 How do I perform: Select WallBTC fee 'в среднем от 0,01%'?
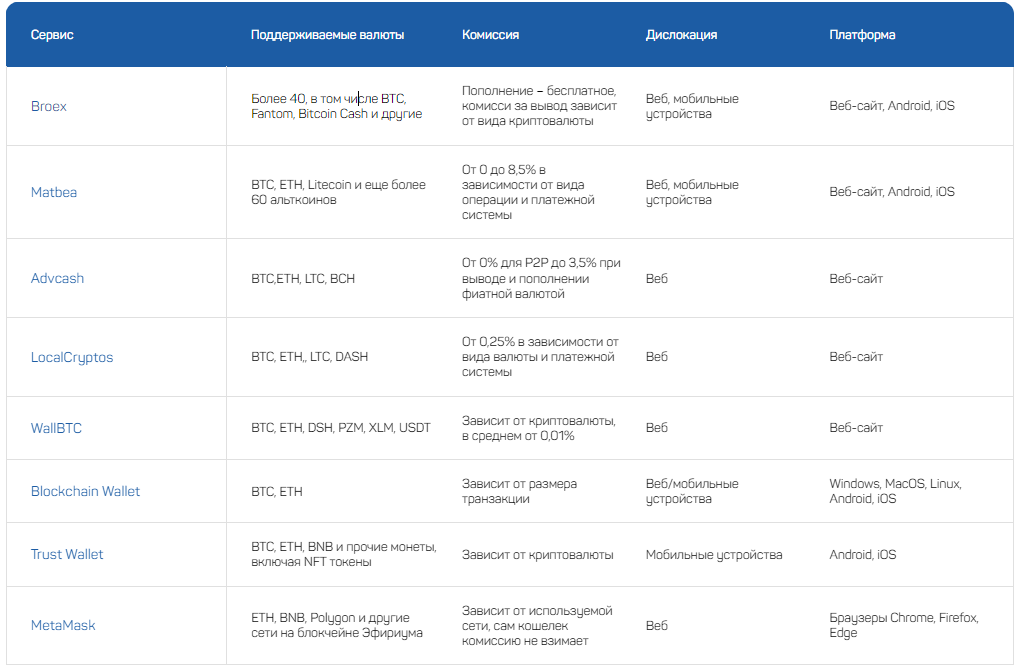point(518,436)
